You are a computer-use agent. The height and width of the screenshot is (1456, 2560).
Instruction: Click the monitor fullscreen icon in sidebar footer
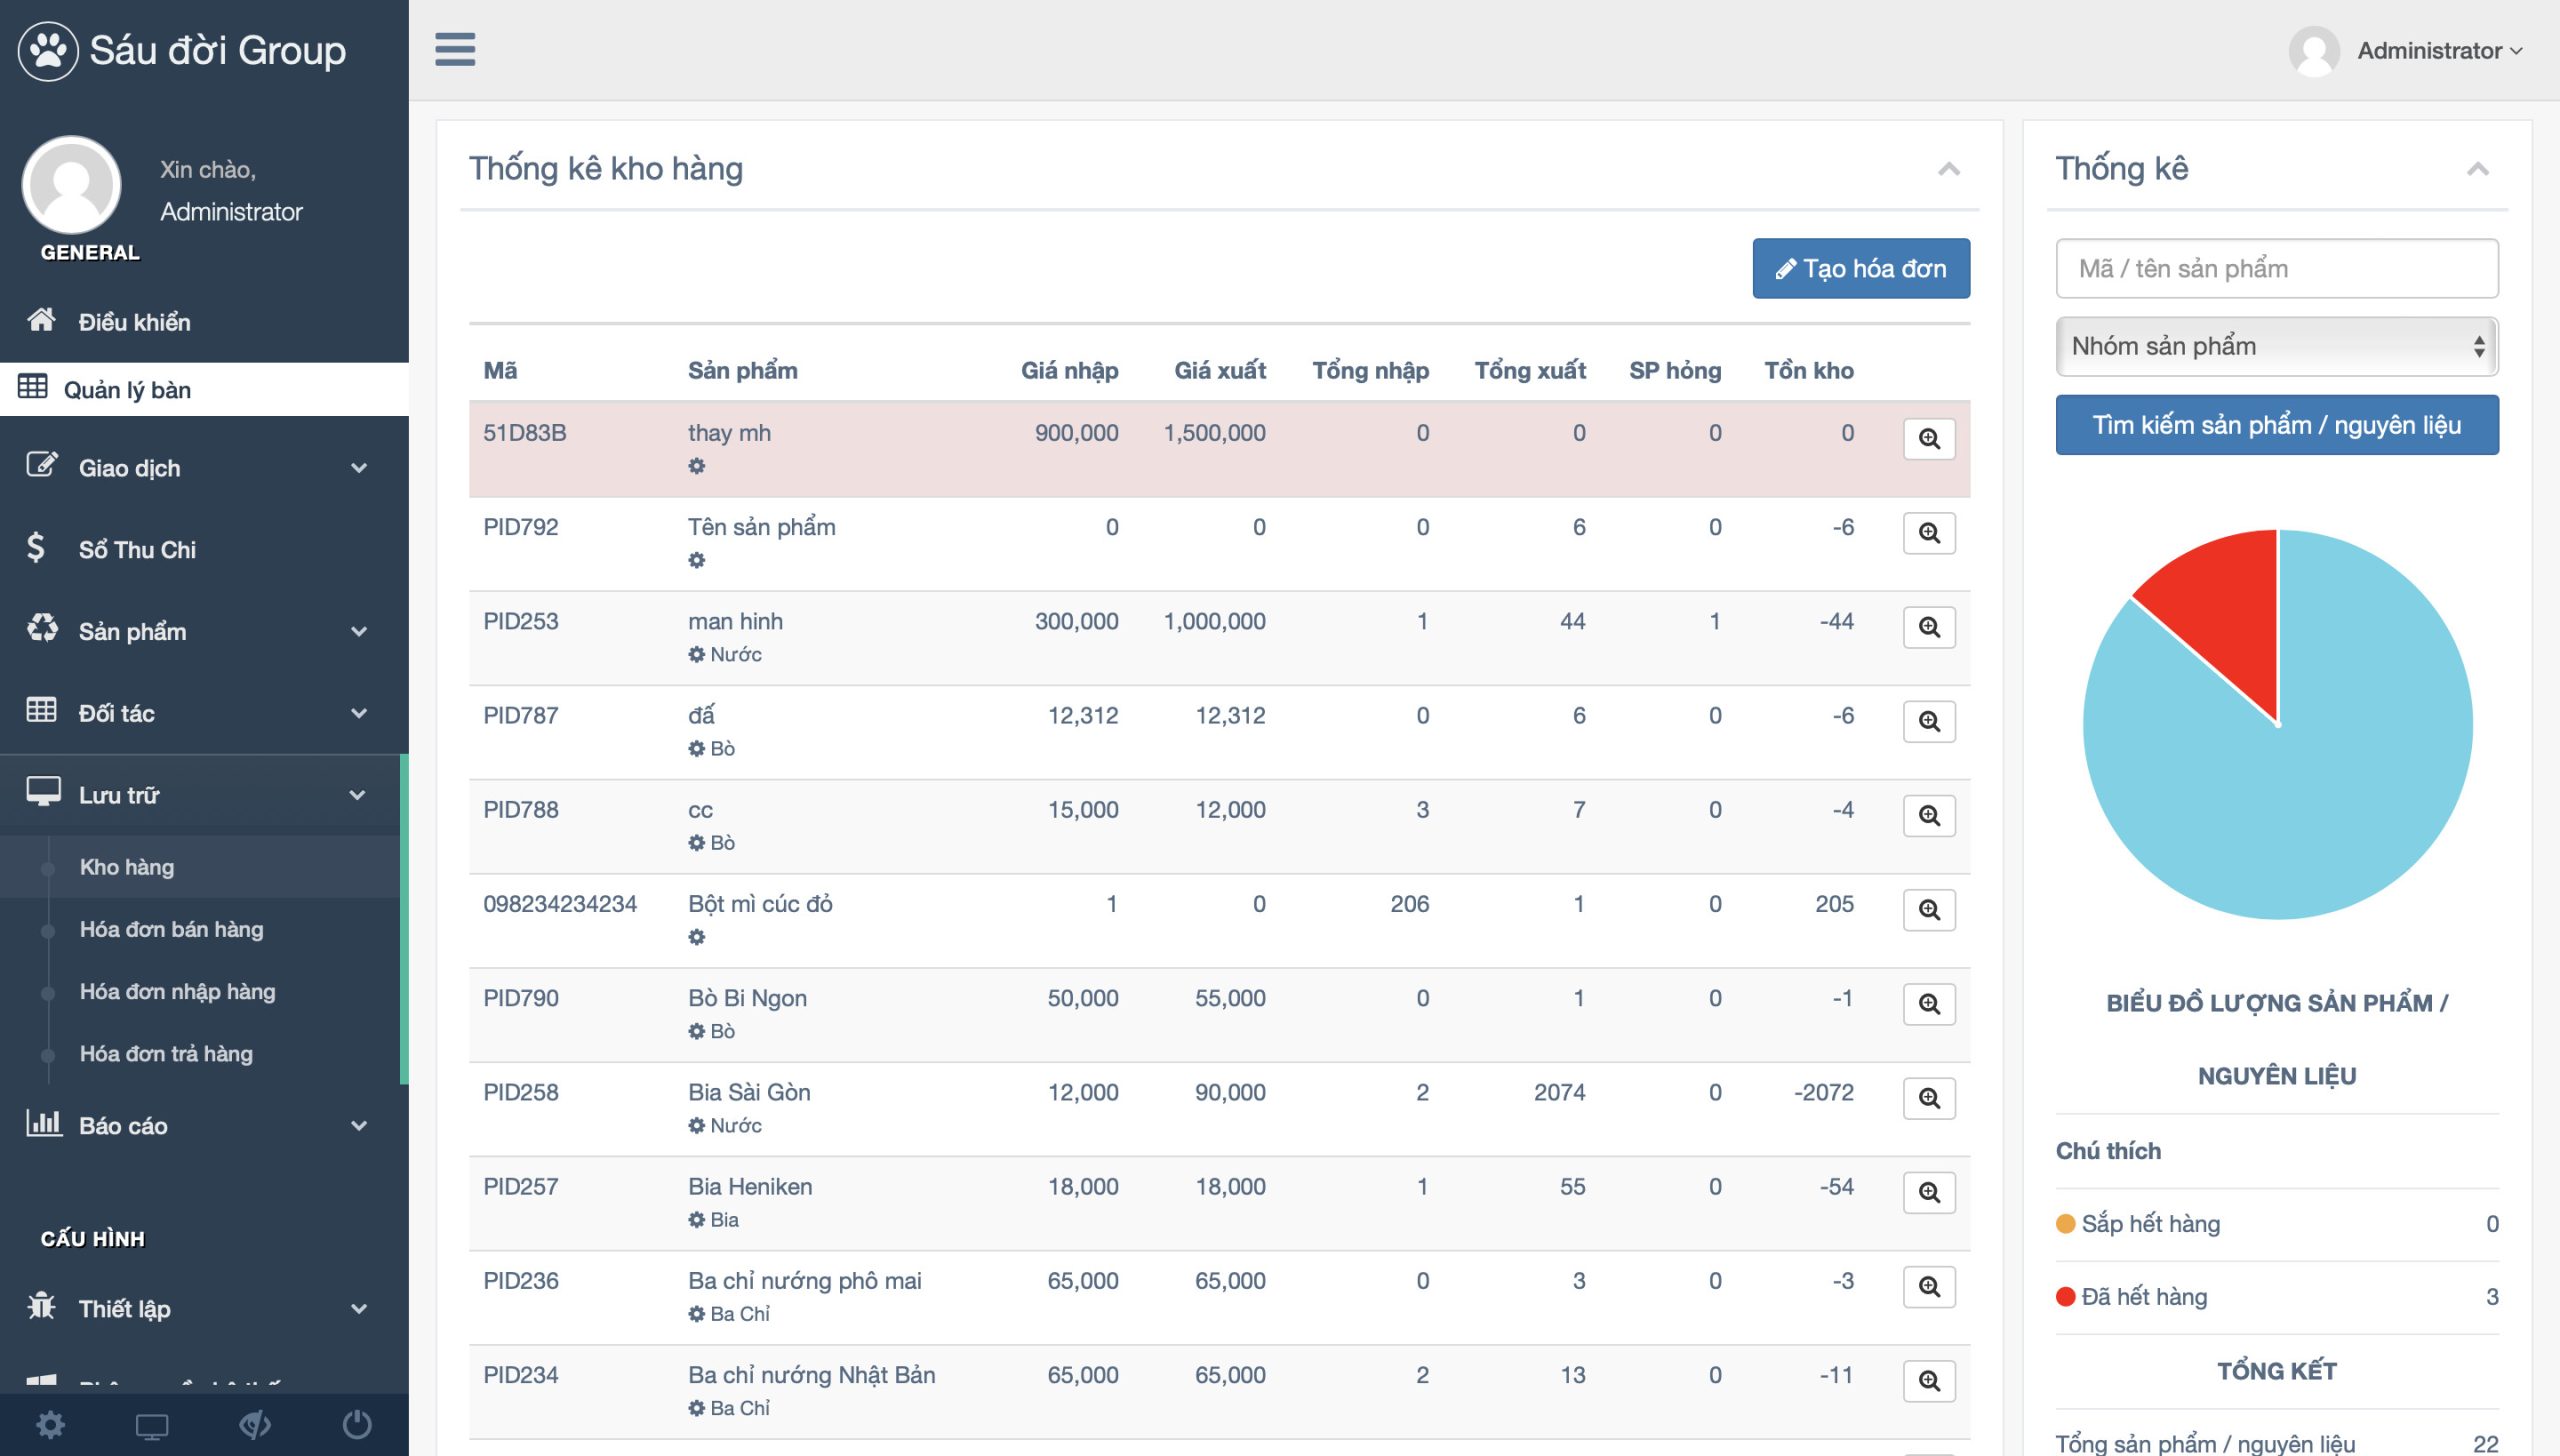152,1424
